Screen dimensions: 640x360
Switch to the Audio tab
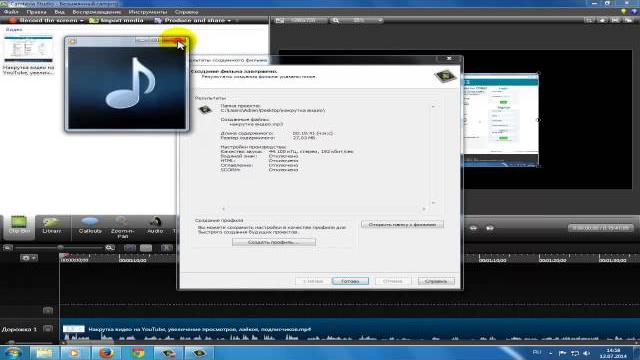click(155, 225)
